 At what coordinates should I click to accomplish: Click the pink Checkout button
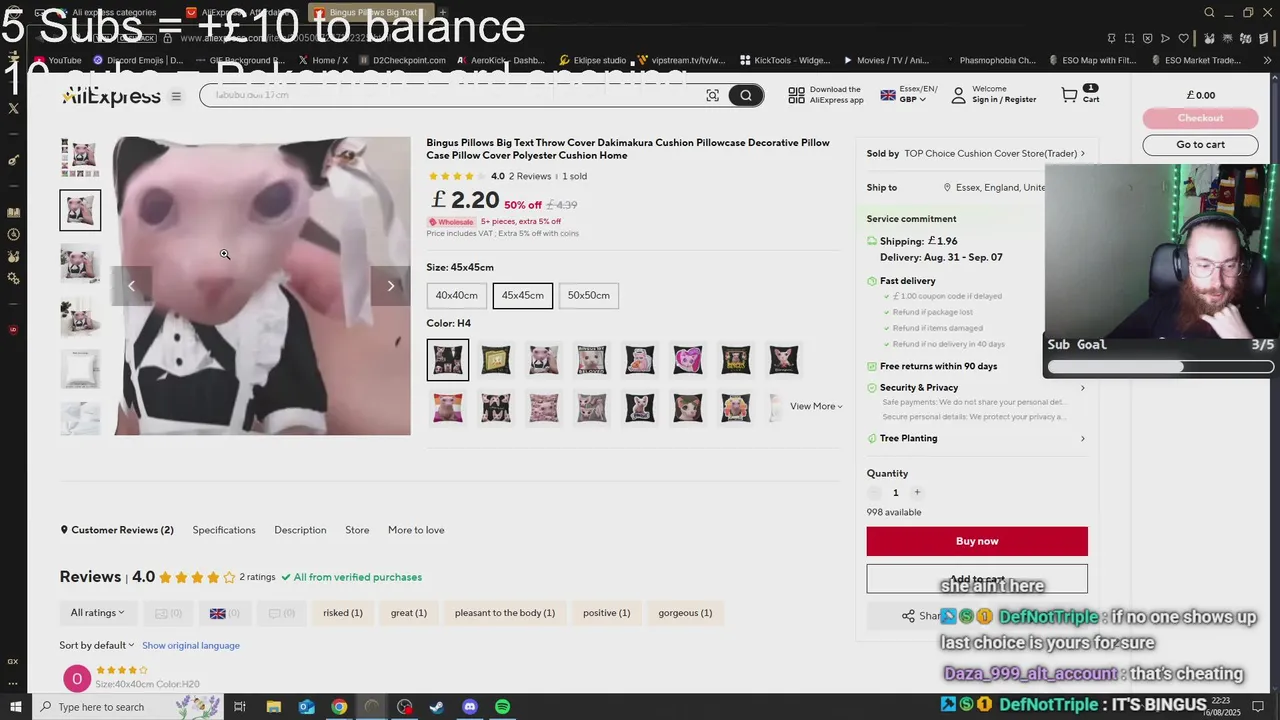(1200, 118)
